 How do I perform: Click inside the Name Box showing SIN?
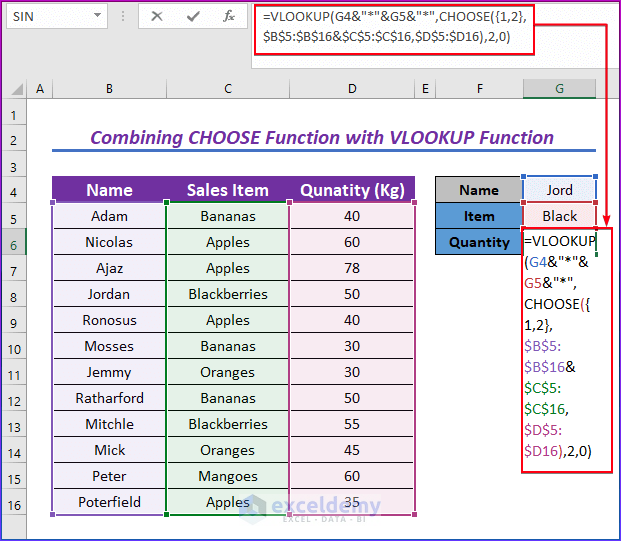point(51,16)
